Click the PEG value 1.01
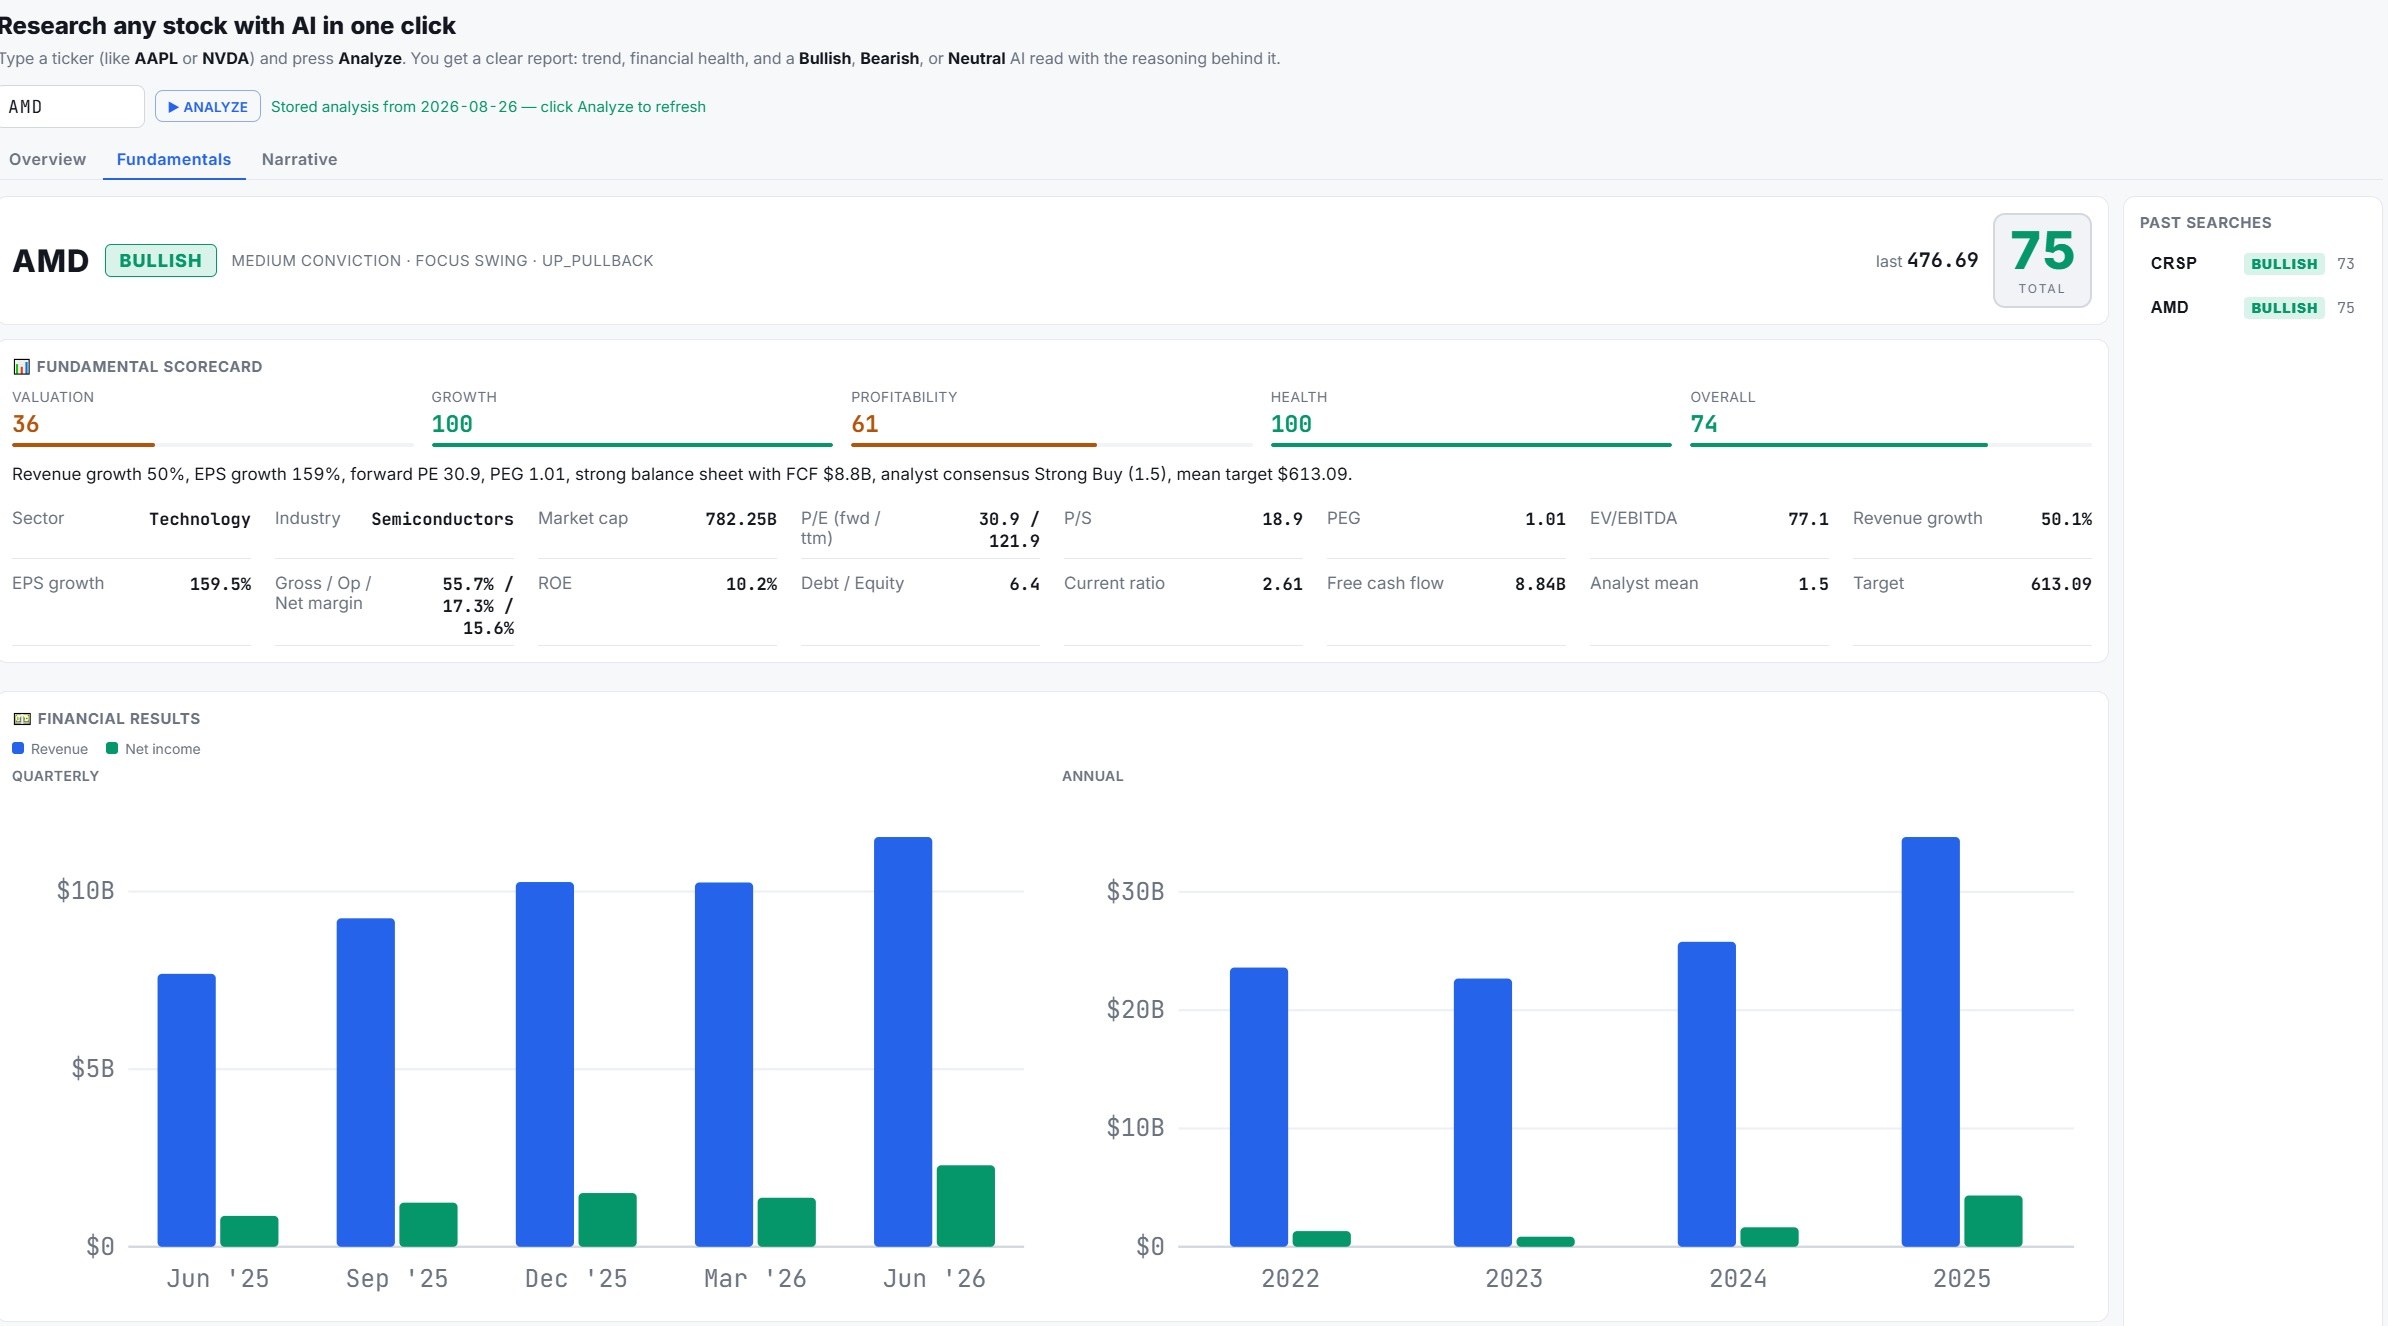 click(x=1545, y=519)
